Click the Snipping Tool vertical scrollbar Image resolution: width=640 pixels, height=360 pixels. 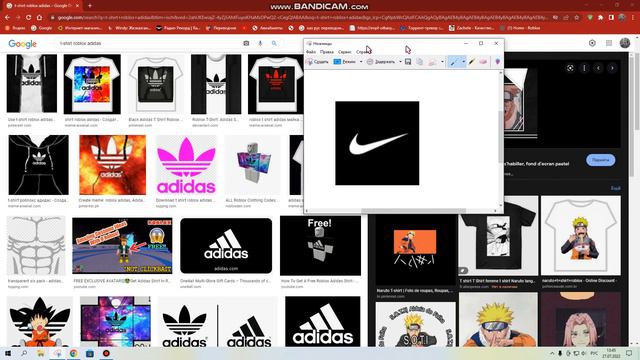click(501, 137)
